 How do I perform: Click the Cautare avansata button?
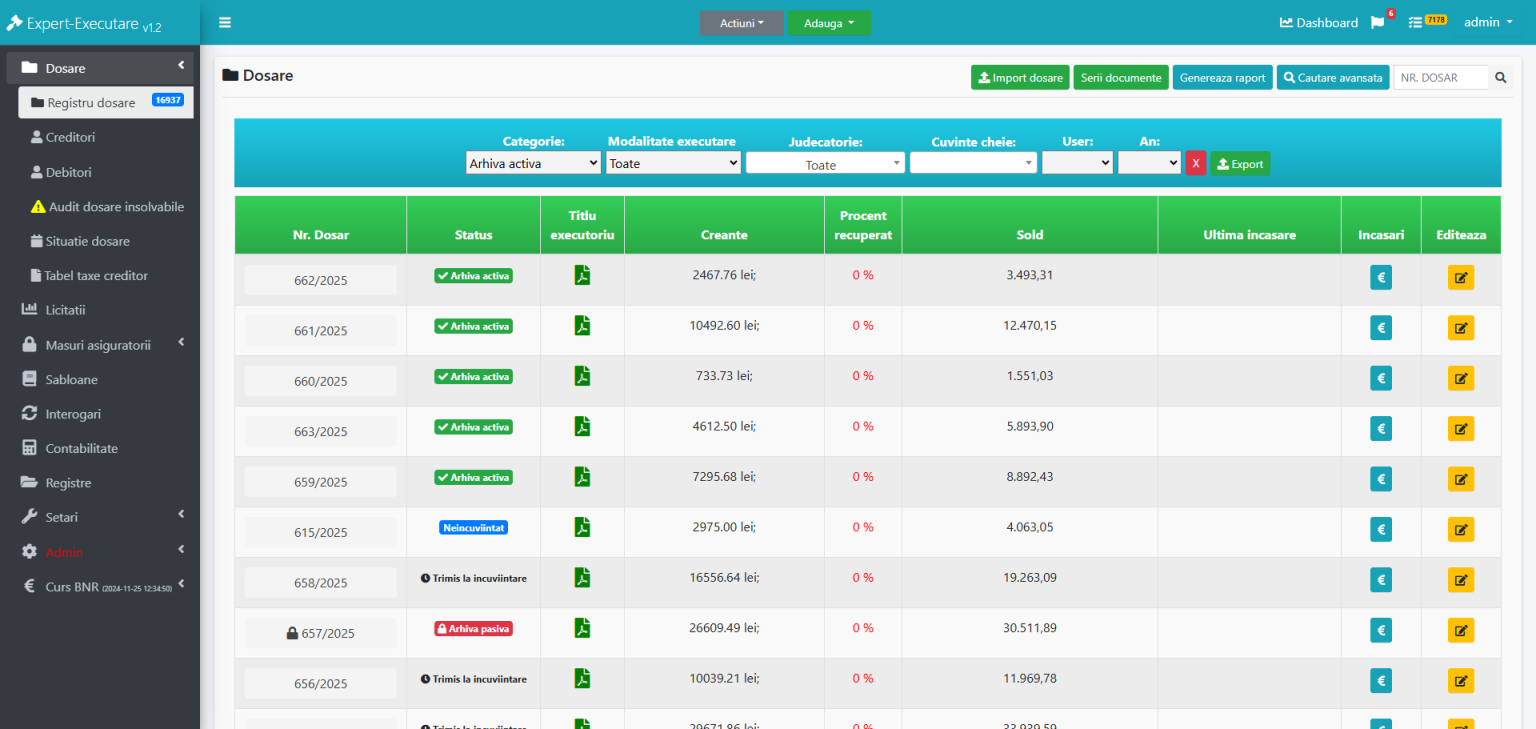[x=1332, y=78]
